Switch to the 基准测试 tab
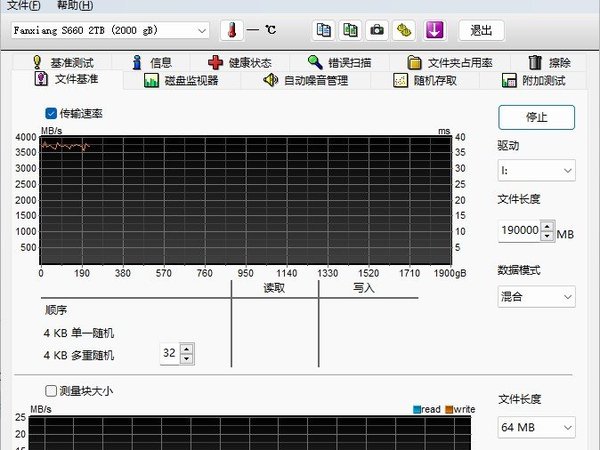 tap(64, 62)
